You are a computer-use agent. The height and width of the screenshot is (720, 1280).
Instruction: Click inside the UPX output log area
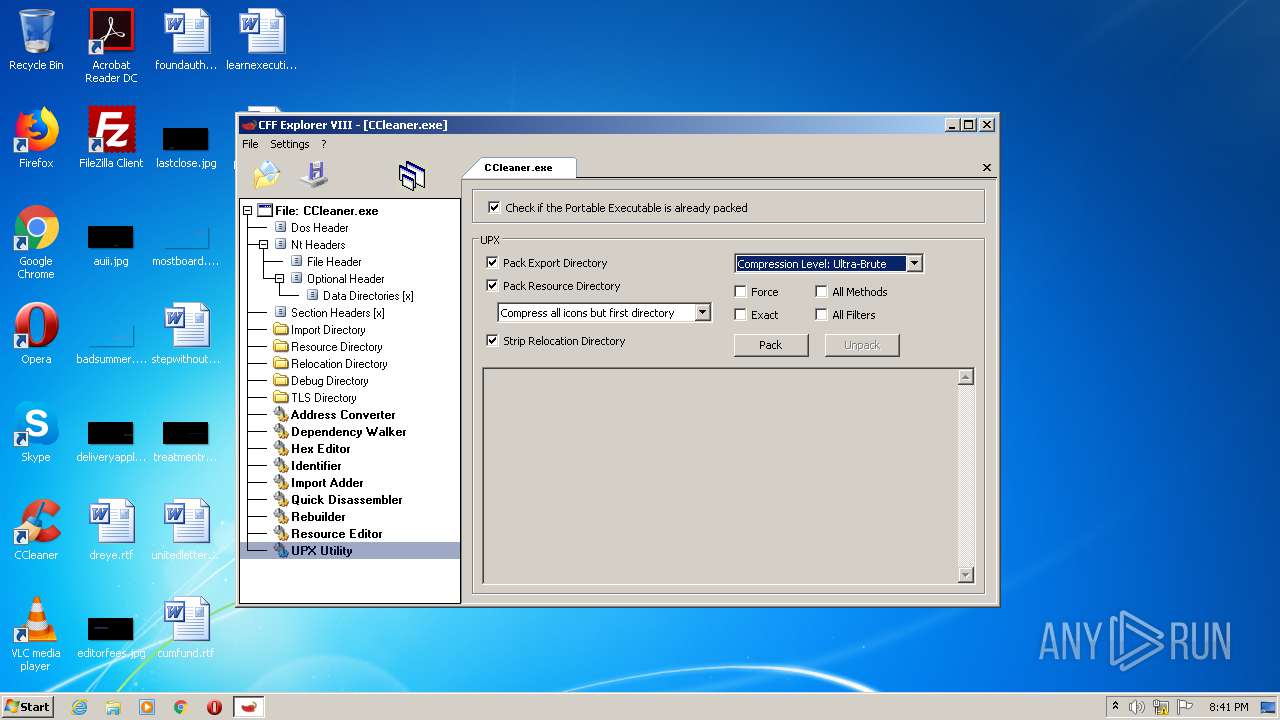click(719, 476)
